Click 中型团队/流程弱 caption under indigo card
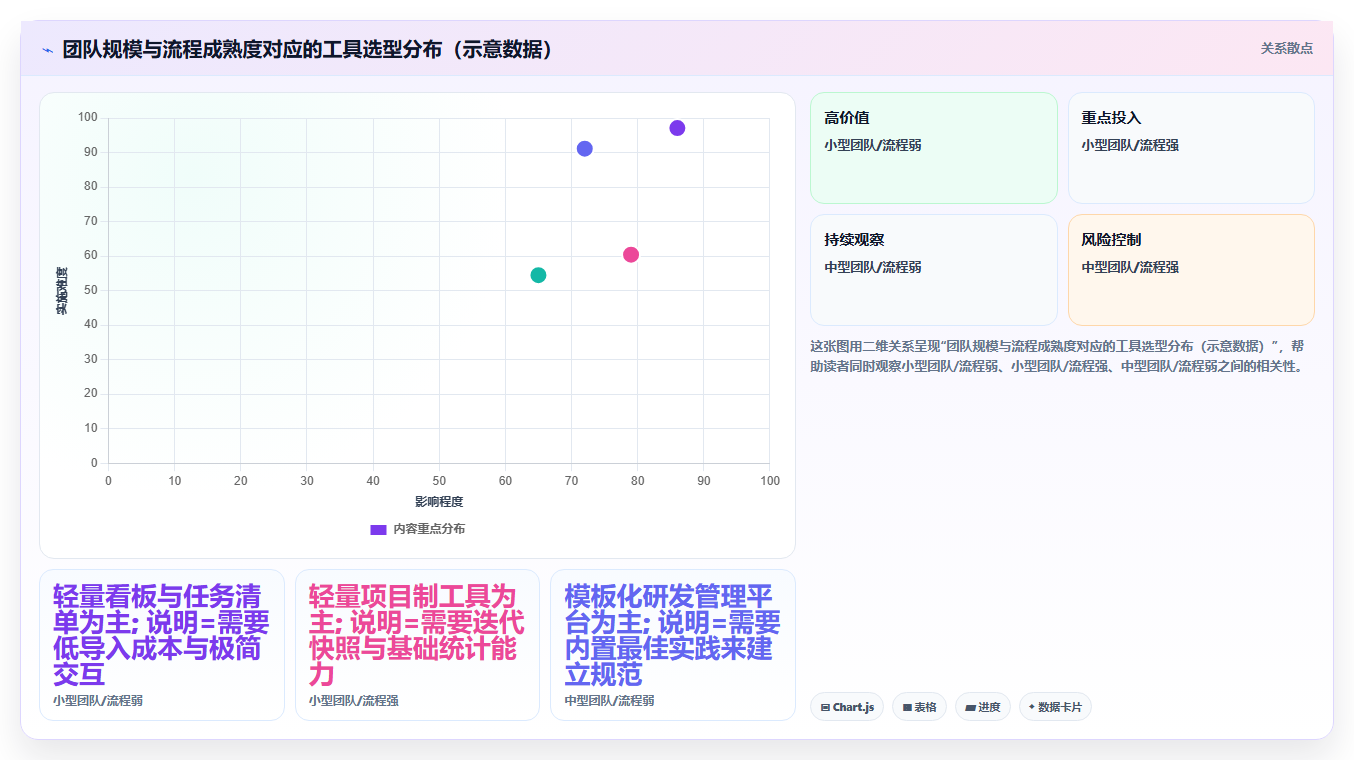 point(610,701)
